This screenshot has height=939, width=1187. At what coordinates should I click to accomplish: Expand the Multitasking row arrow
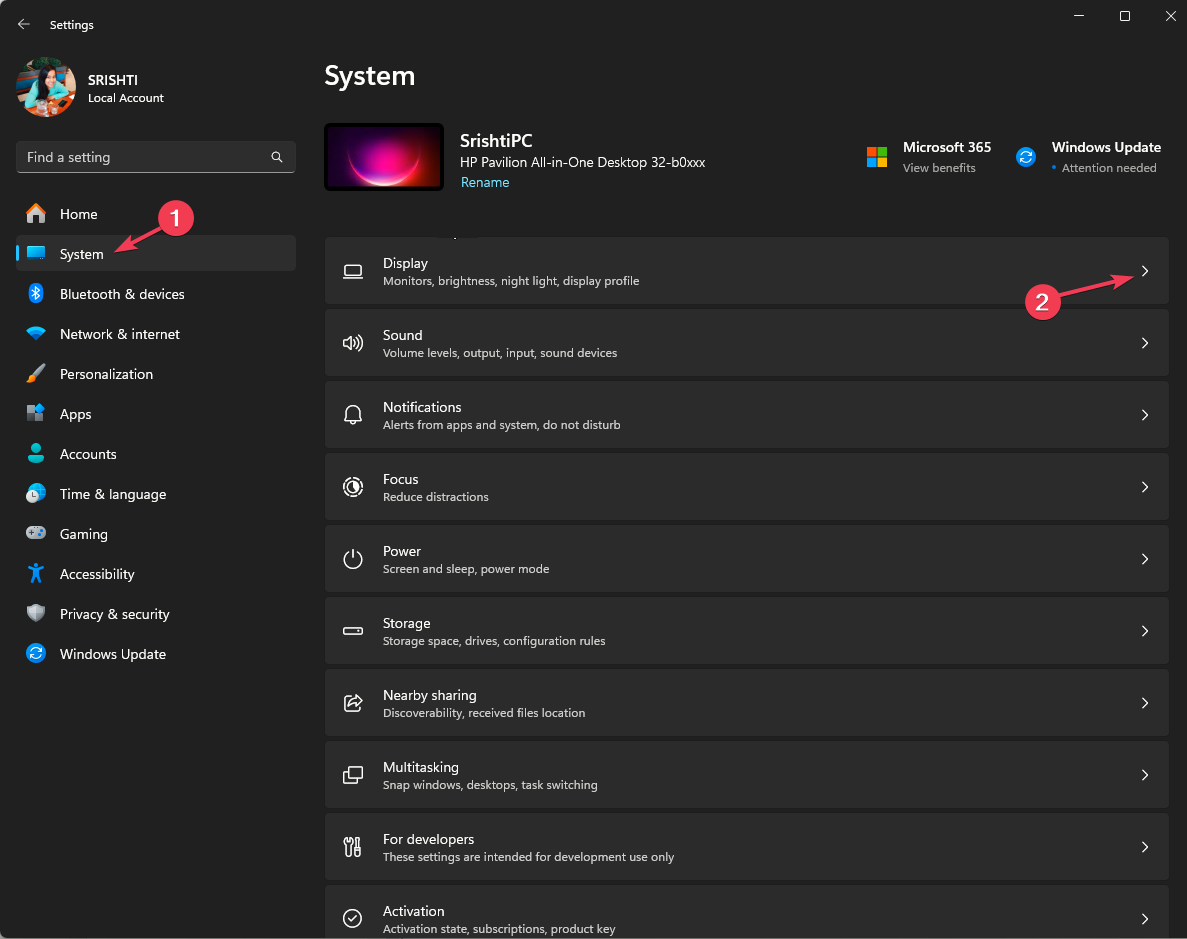pyautogui.click(x=1145, y=775)
